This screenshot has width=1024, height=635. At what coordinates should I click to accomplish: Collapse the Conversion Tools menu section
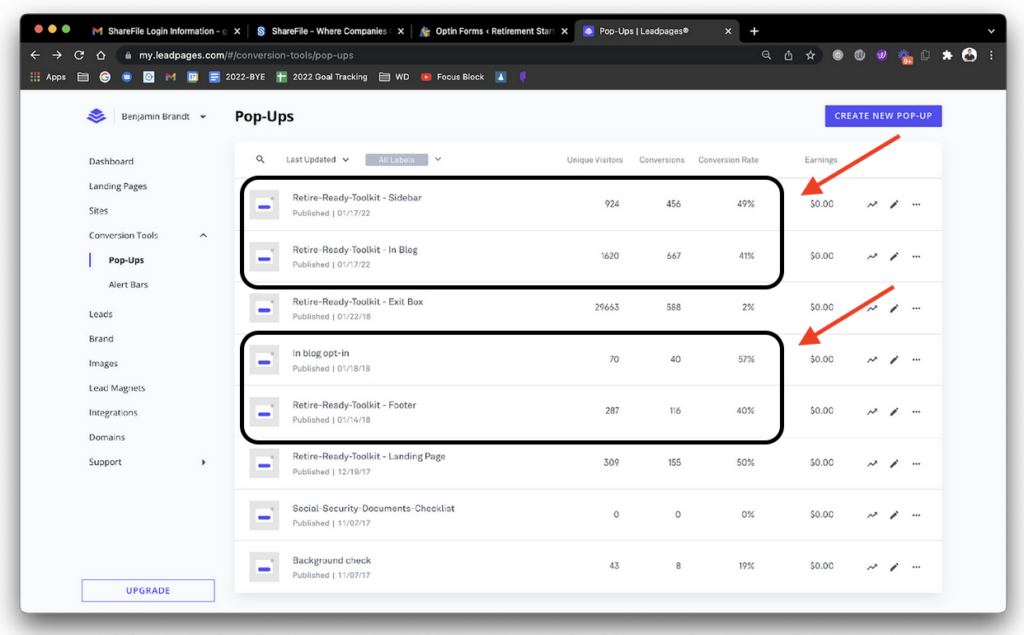coord(203,236)
